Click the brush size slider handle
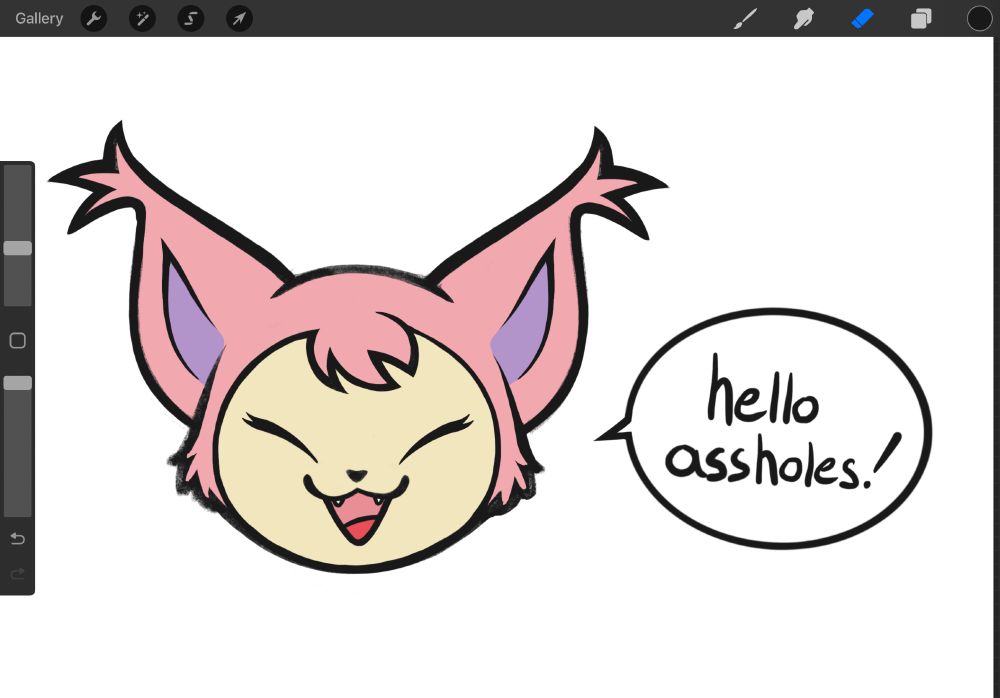The height and width of the screenshot is (698, 1000). click(18, 248)
